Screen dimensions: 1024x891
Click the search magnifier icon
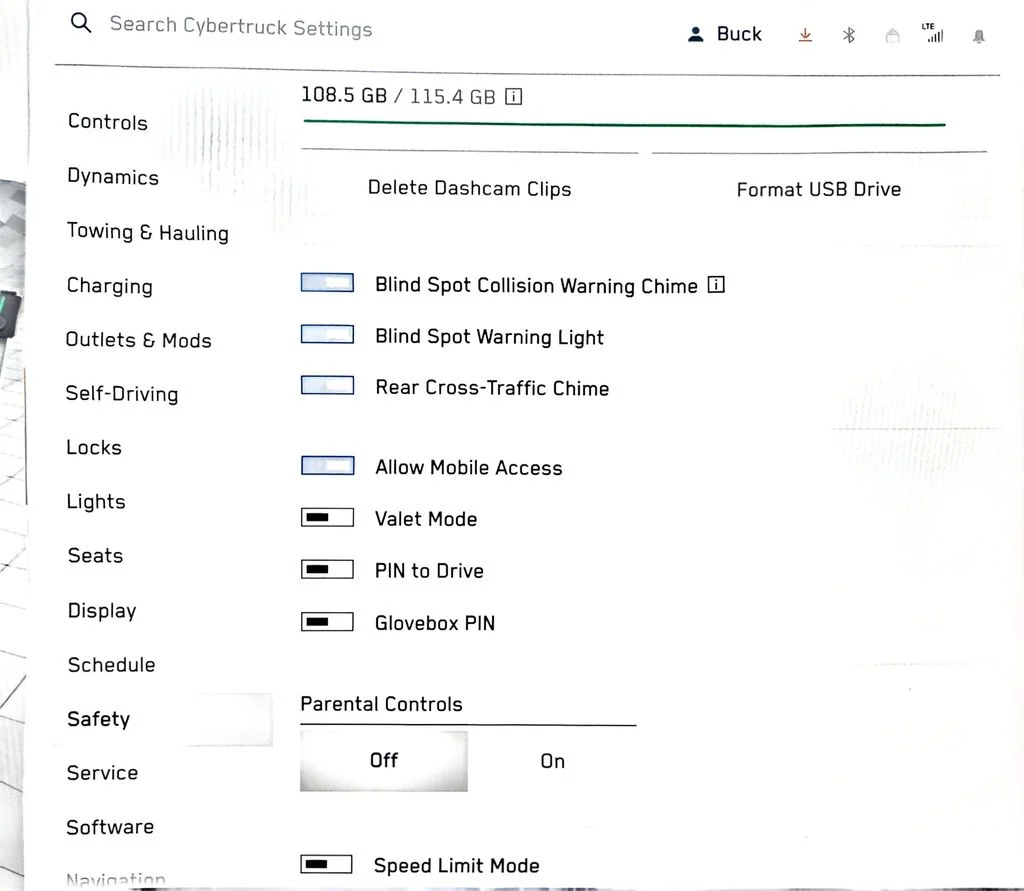pyautogui.click(x=81, y=23)
